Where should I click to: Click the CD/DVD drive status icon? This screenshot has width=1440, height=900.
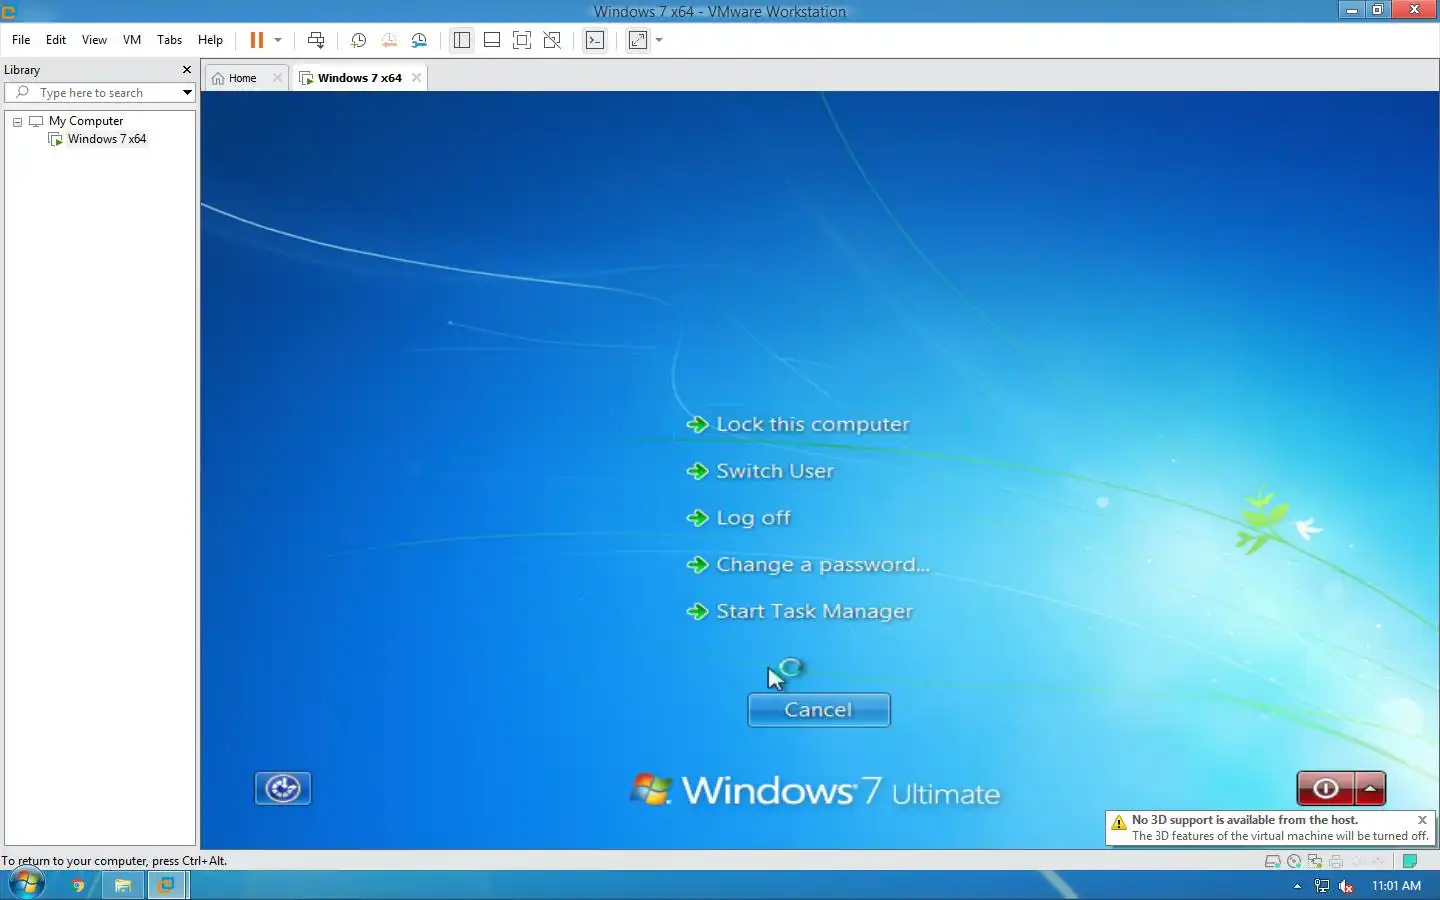tap(1294, 861)
